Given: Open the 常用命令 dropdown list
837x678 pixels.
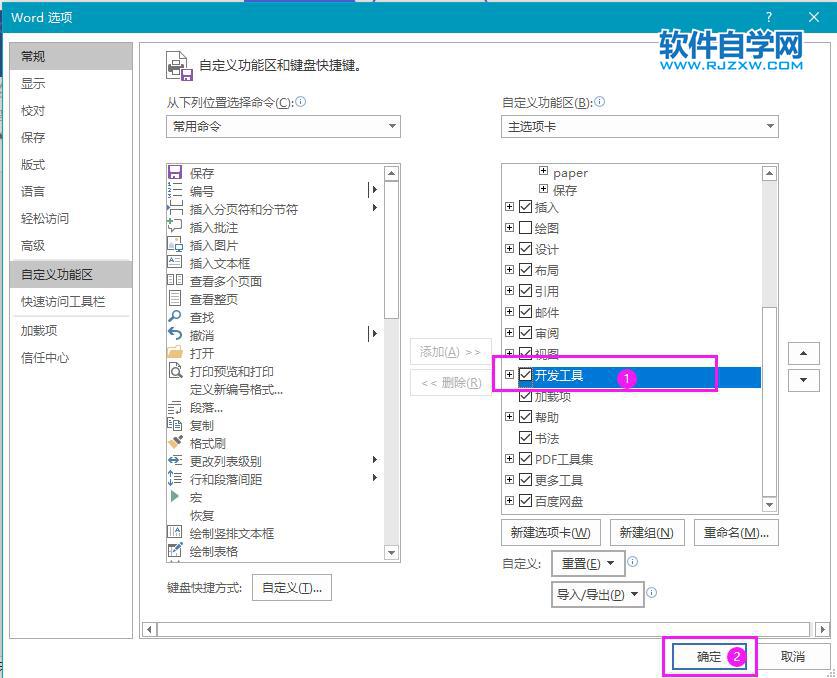Looking at the screenshot, I should [x=390, y=126].
